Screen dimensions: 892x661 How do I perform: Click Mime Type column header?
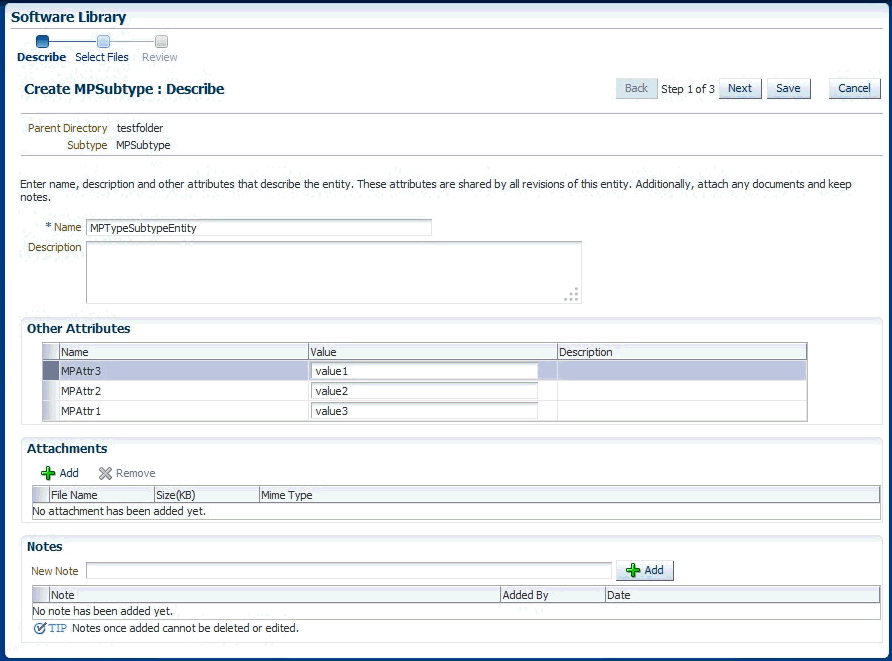[x=569, y=495]
